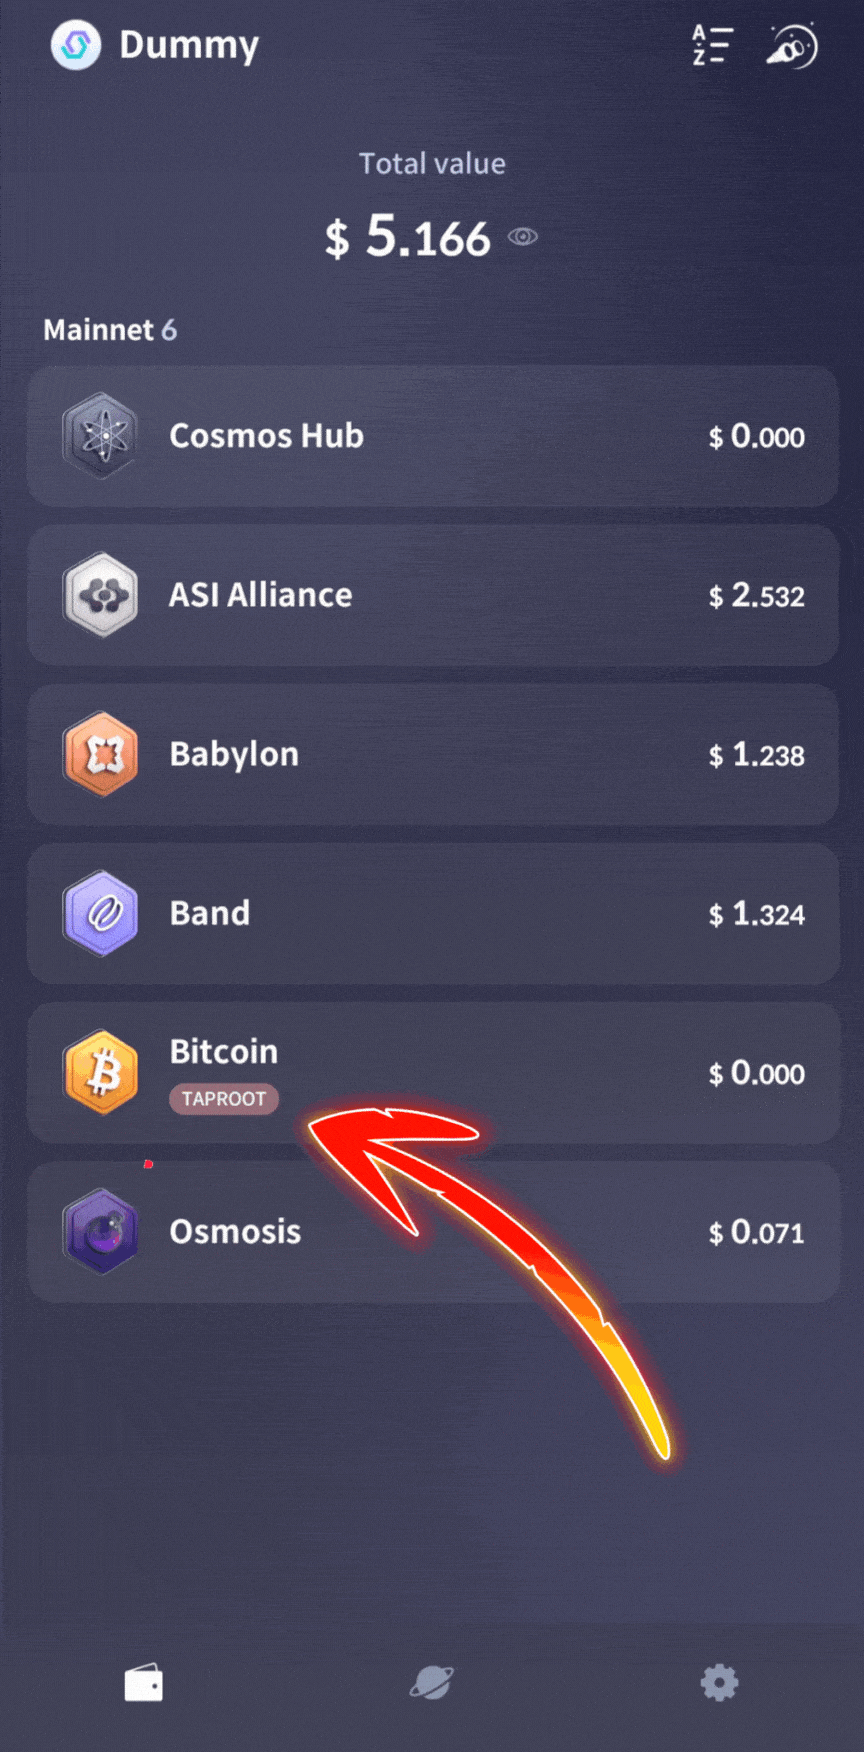Expand the Mainnet chains section
Image resolution: width=864 pixels, height=1752 pixels.
(x=110, y=330)
